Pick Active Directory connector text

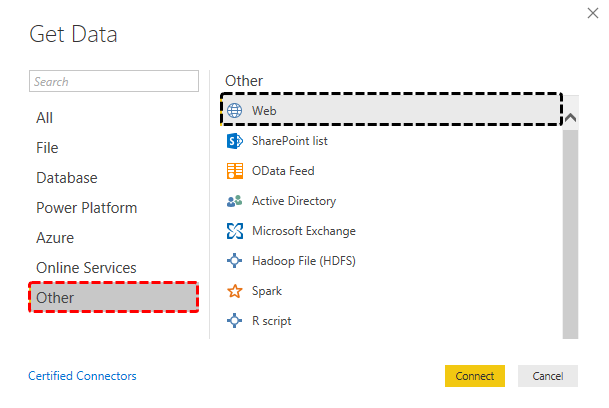[294, 201]
